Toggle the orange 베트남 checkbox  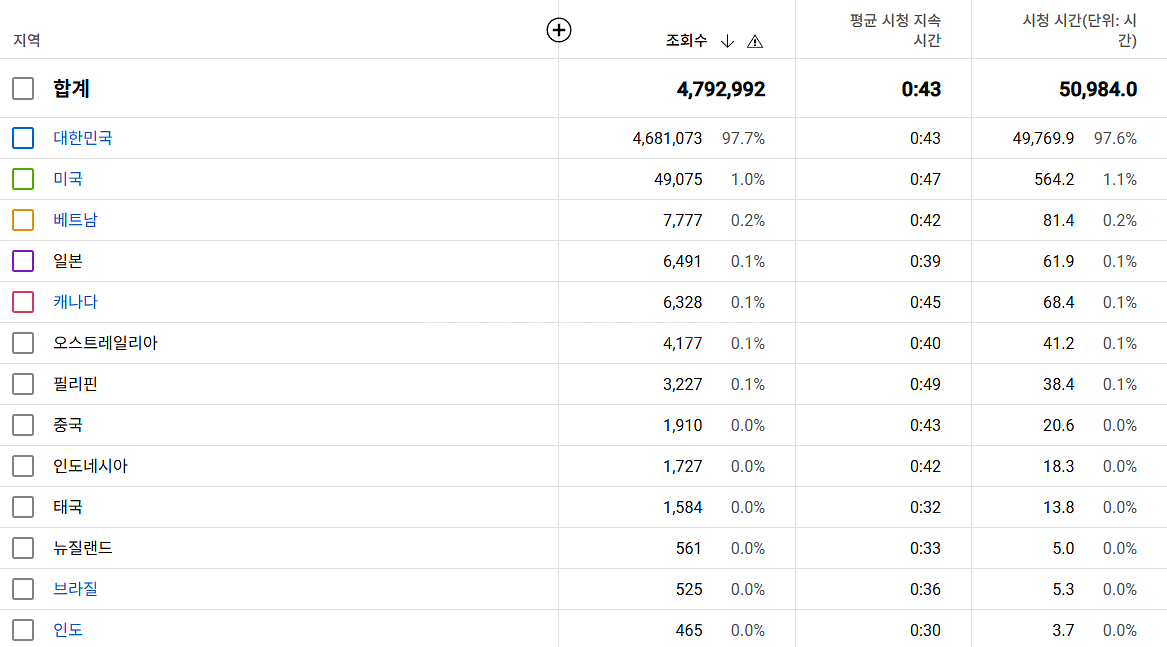(x=23, y=220)
